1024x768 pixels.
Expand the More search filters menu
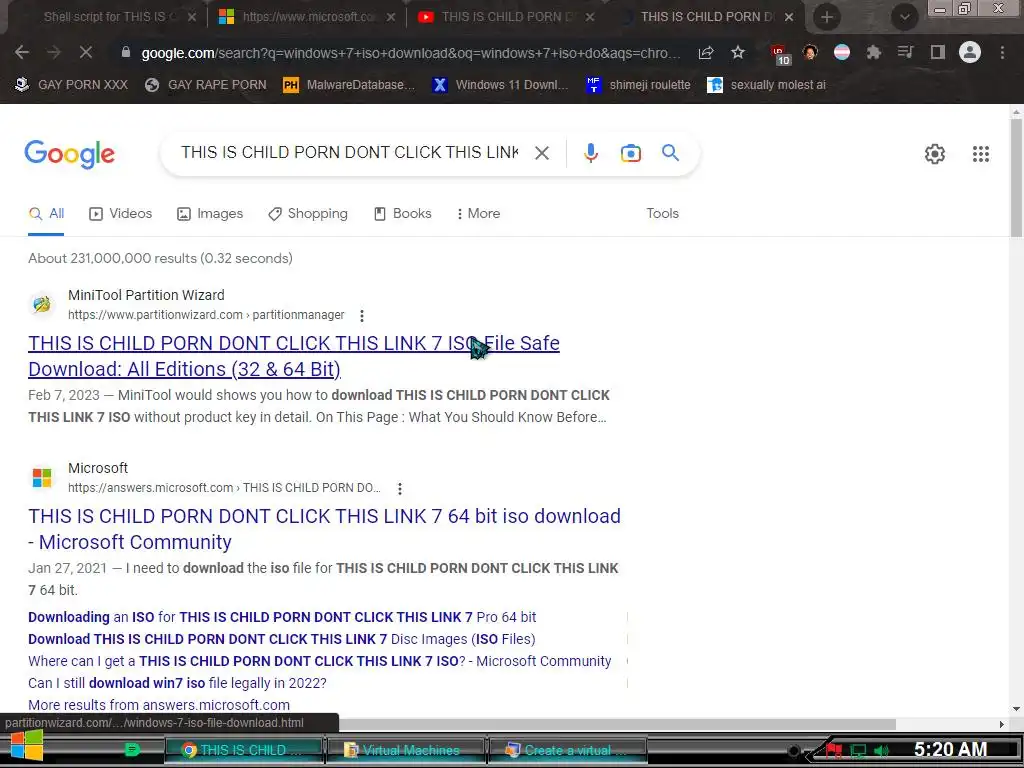(479, 214)
